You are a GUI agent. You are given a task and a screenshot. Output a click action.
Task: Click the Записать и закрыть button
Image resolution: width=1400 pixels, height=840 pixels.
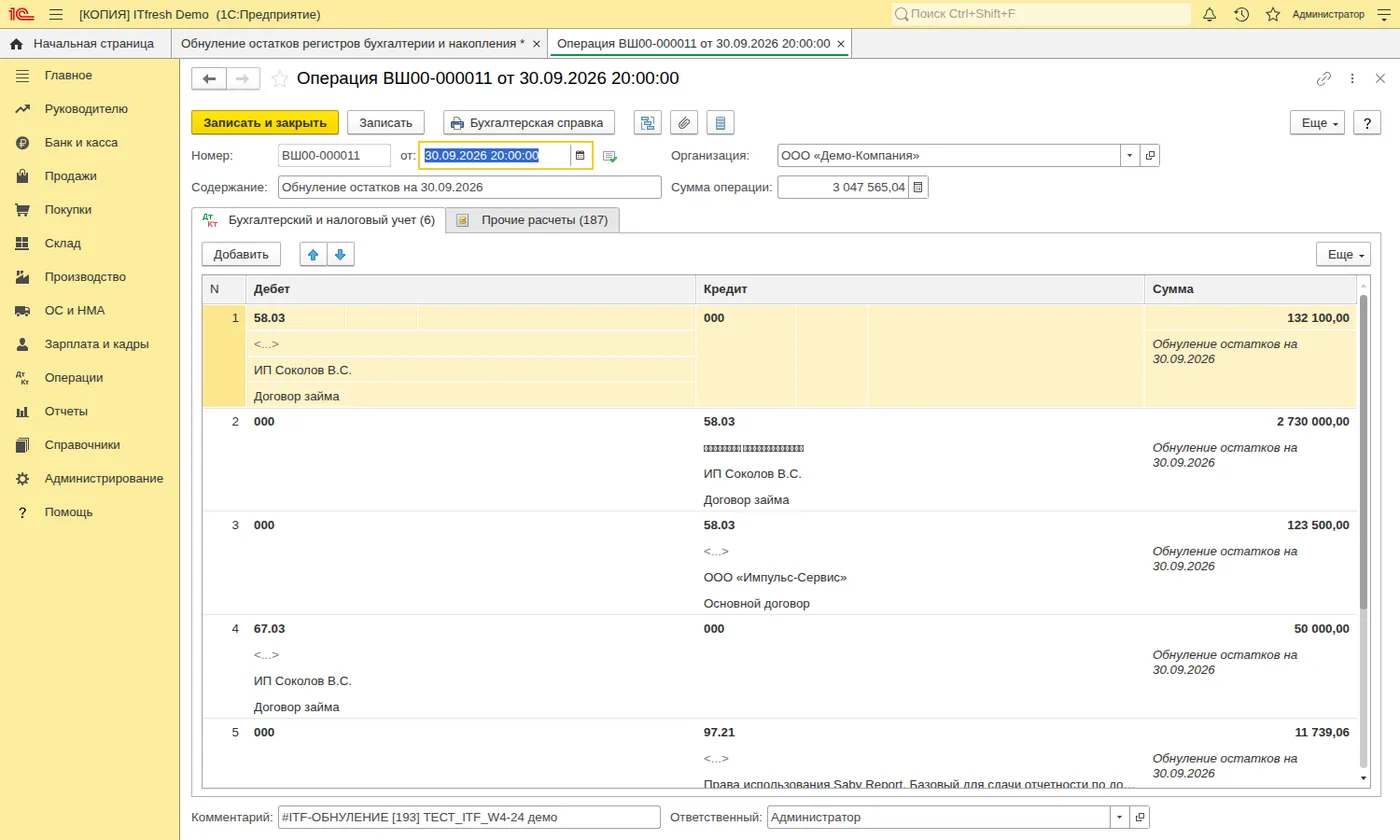(265, 122)
